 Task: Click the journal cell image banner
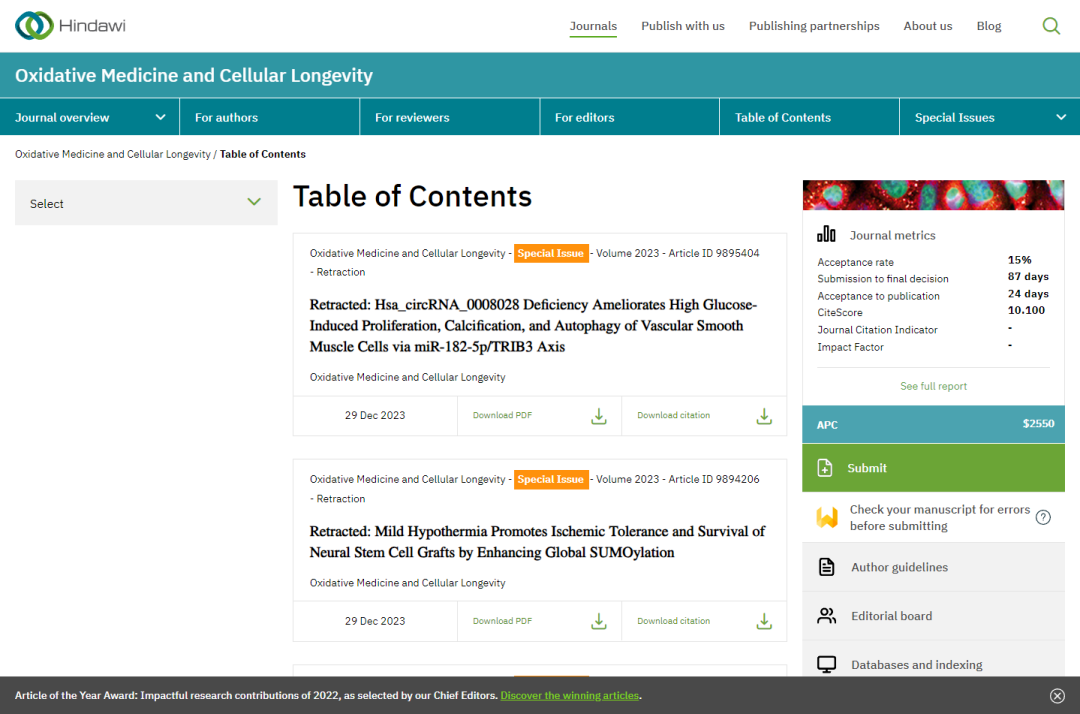[933, 195]
